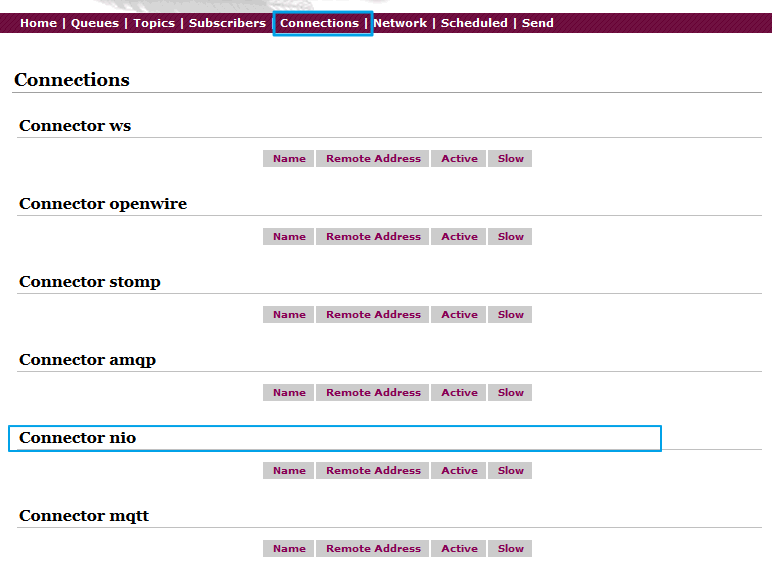The height and width of the screenshot is (565, 772).
Task: Click Slow header under Connector stomp
Action: [510, 314]
